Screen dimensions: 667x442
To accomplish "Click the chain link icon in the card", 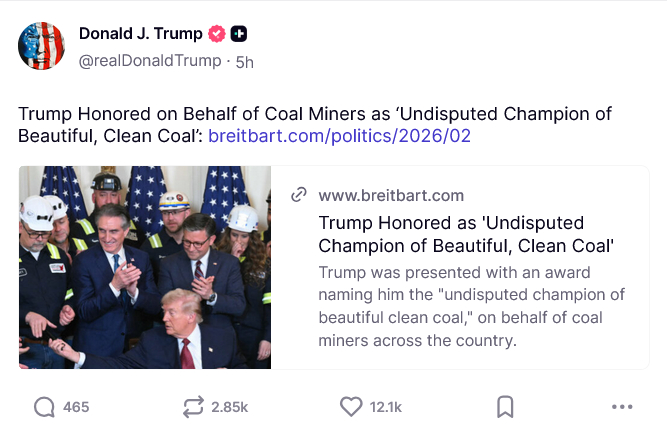I will (x=298, y=195).
